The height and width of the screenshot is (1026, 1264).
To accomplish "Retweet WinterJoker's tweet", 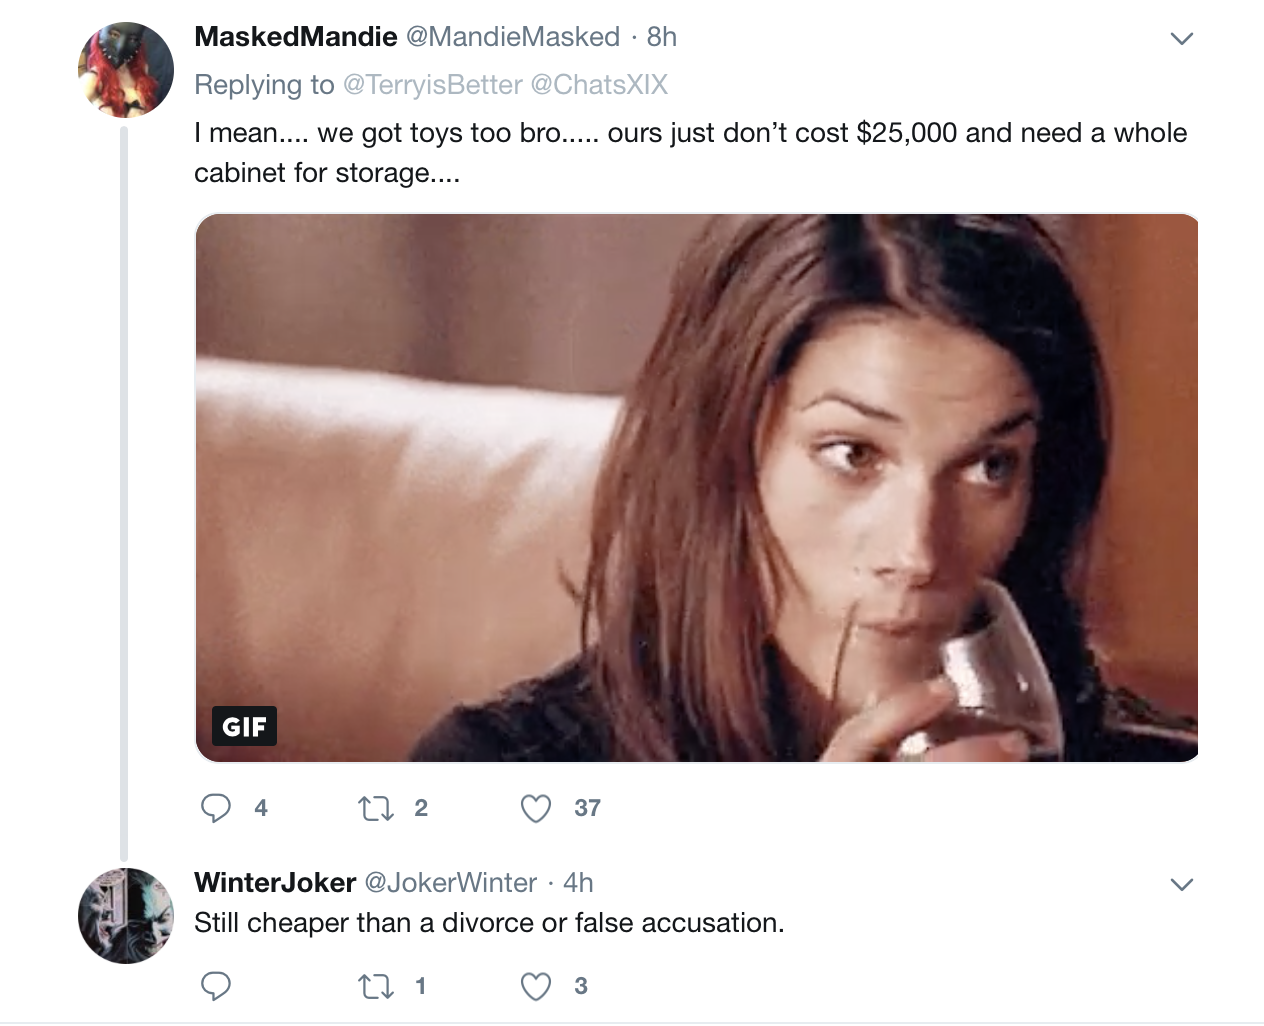I will (376, 986).
